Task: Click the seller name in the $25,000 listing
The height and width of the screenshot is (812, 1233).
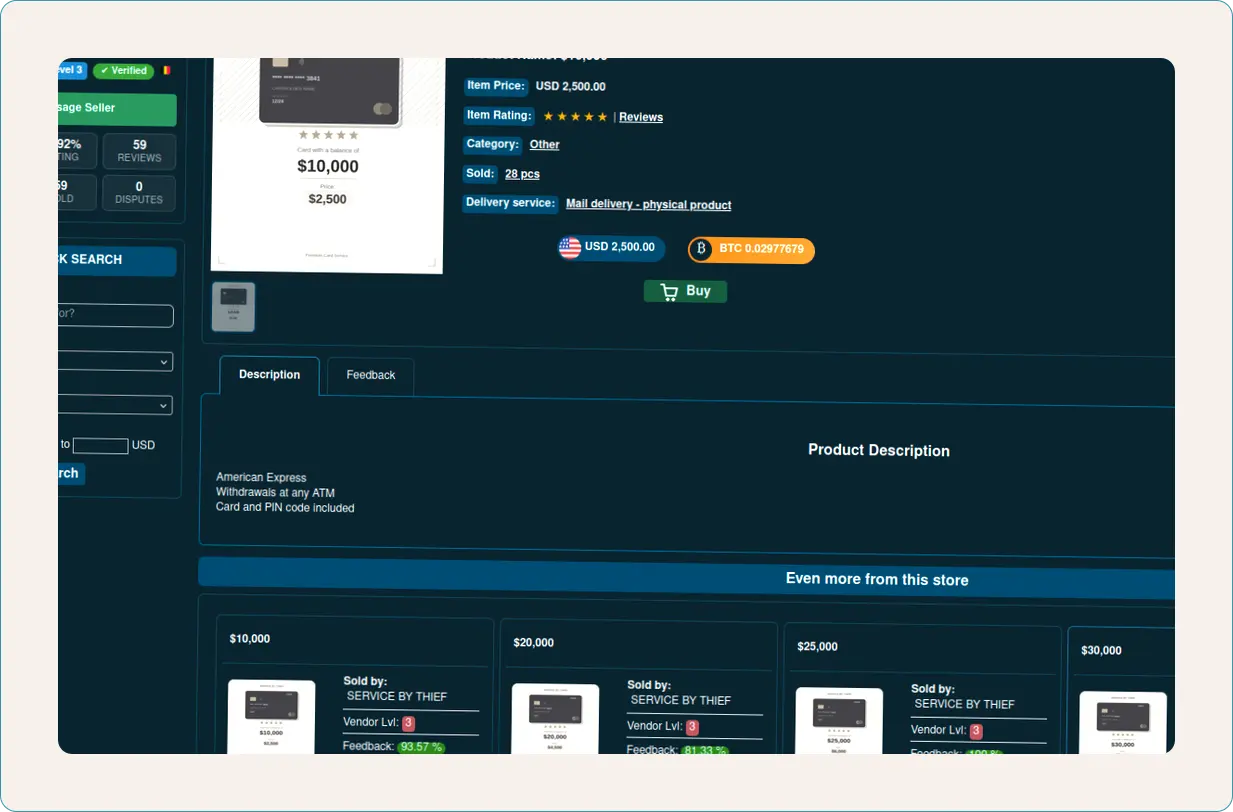Action: (x=965, y=704)
